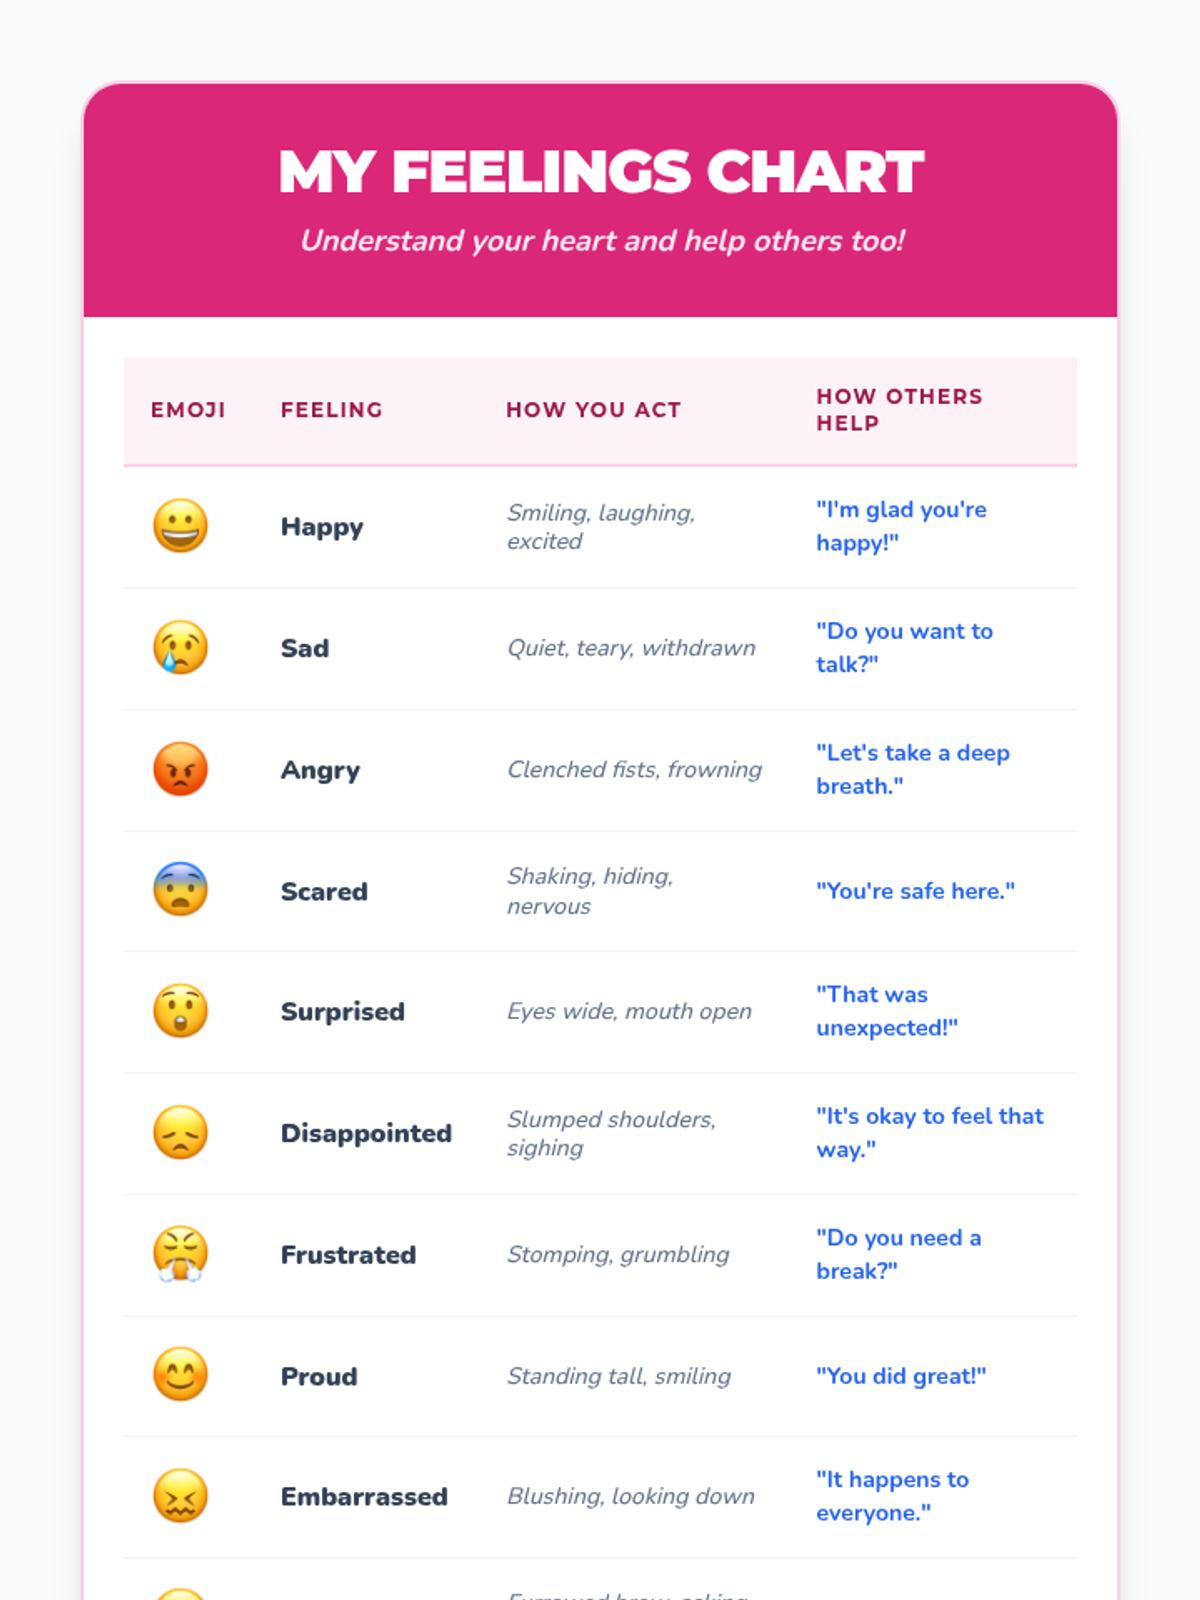Click the Sad crying face emoji
Image resolution: width=1200 pixels, height=1600 pixels.
click(180, 648)
